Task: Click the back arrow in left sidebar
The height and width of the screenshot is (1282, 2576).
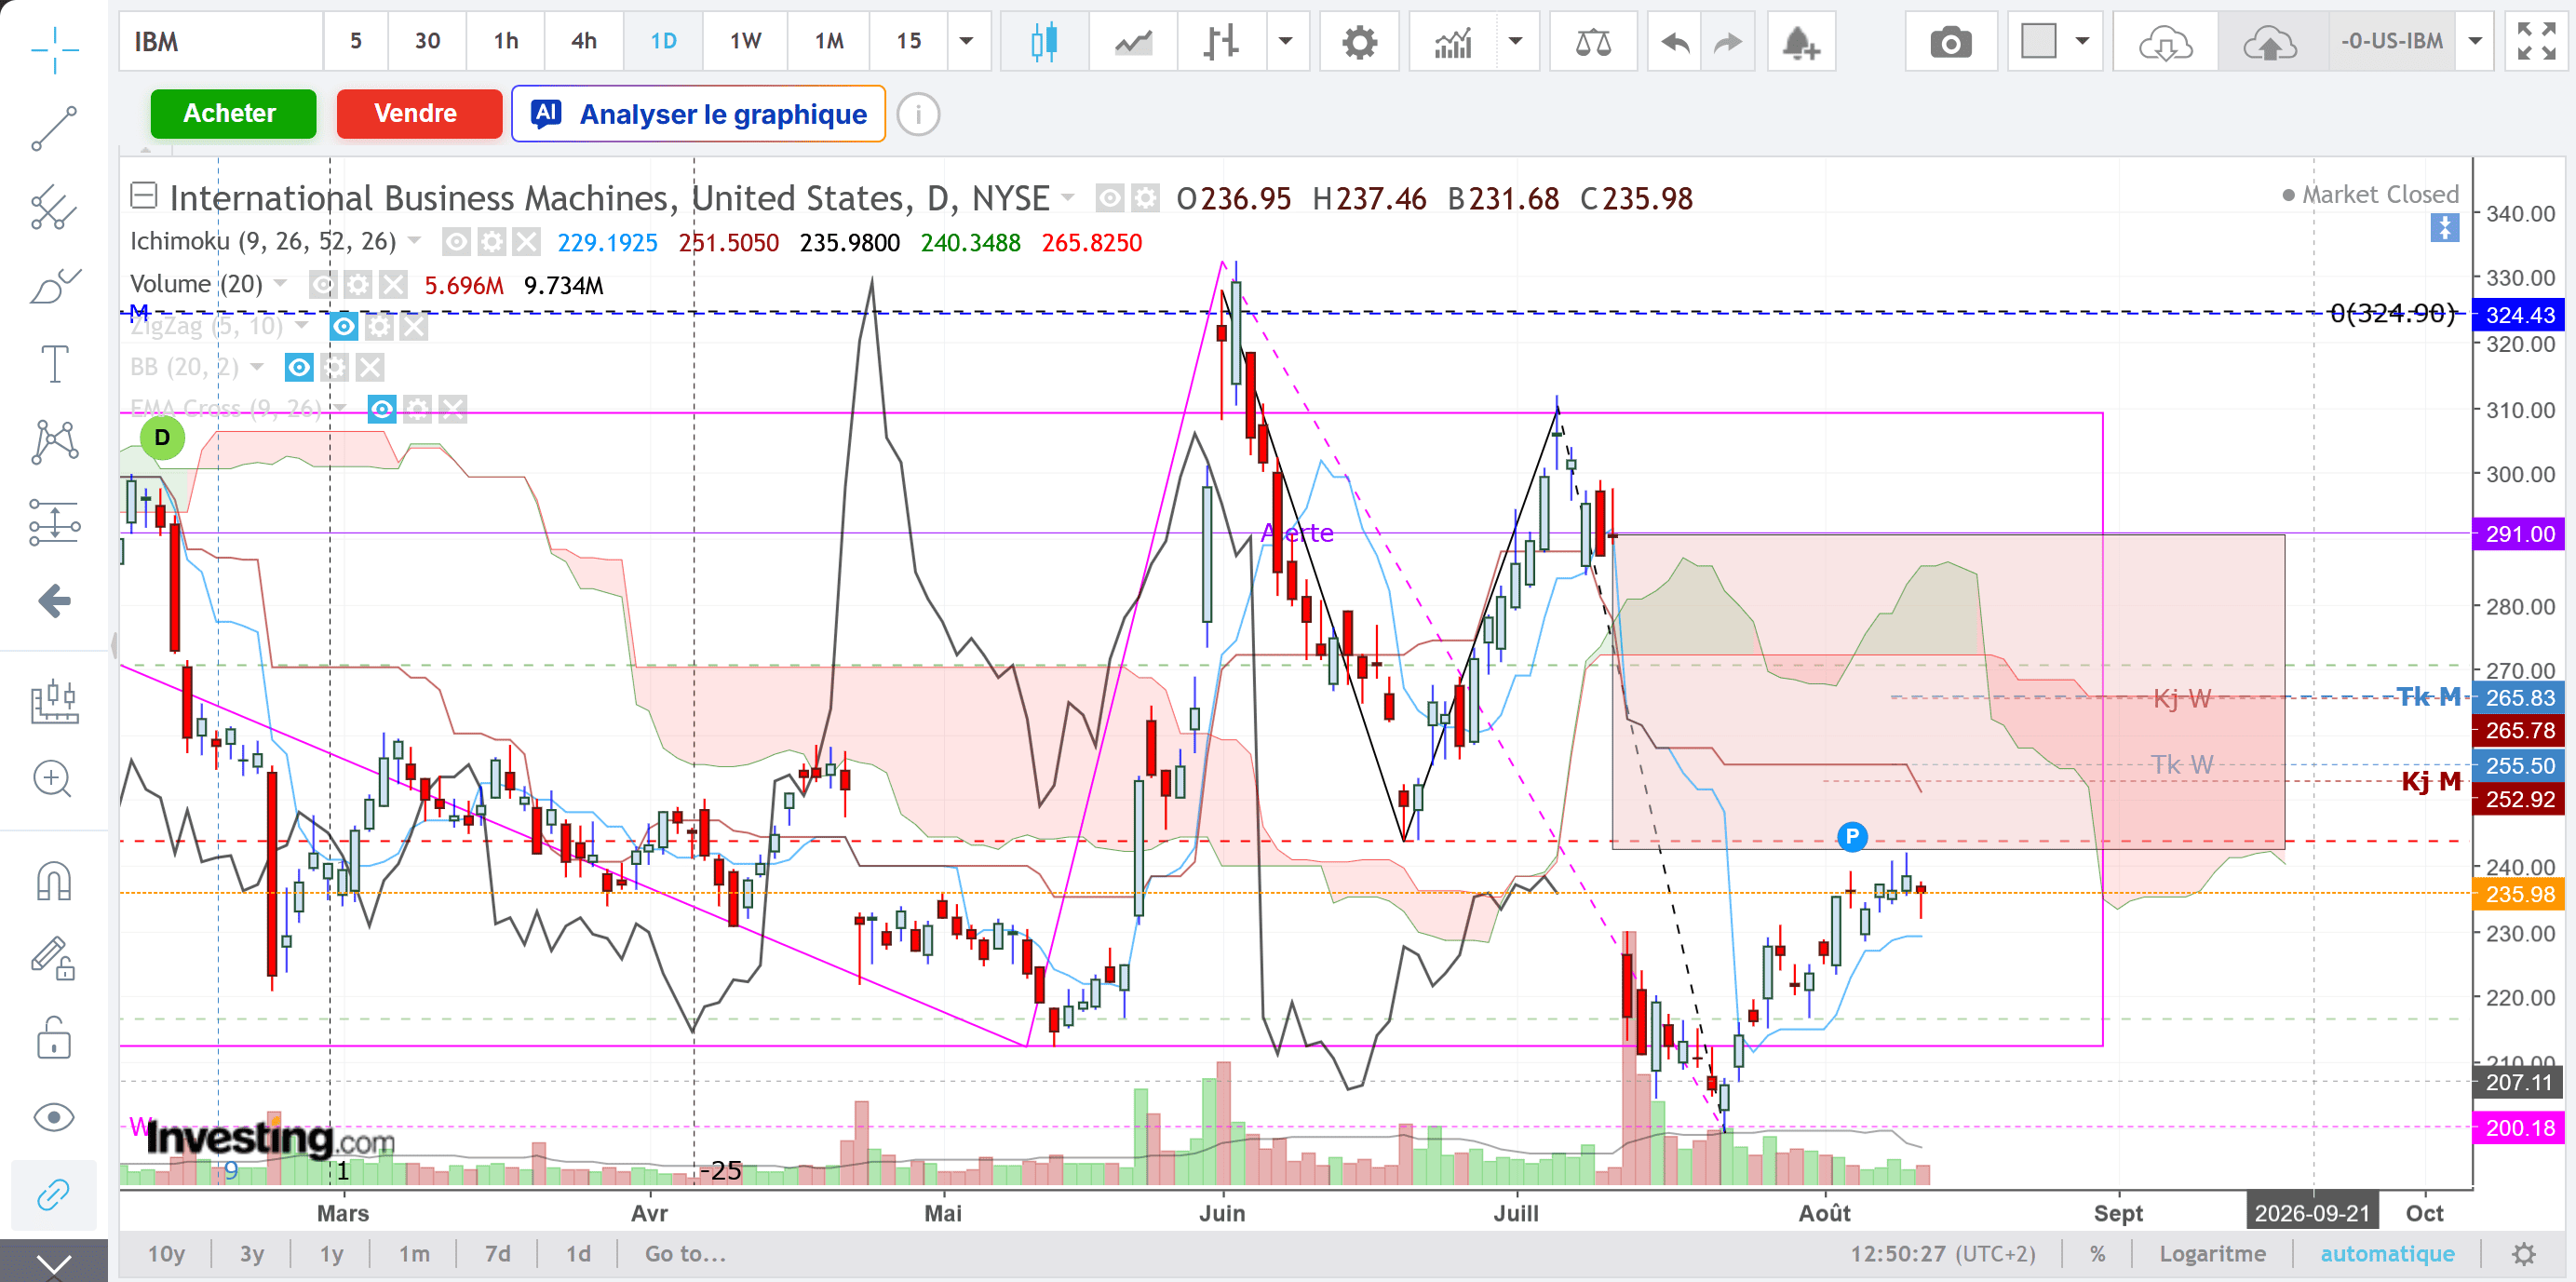Action: click(54, 601)
